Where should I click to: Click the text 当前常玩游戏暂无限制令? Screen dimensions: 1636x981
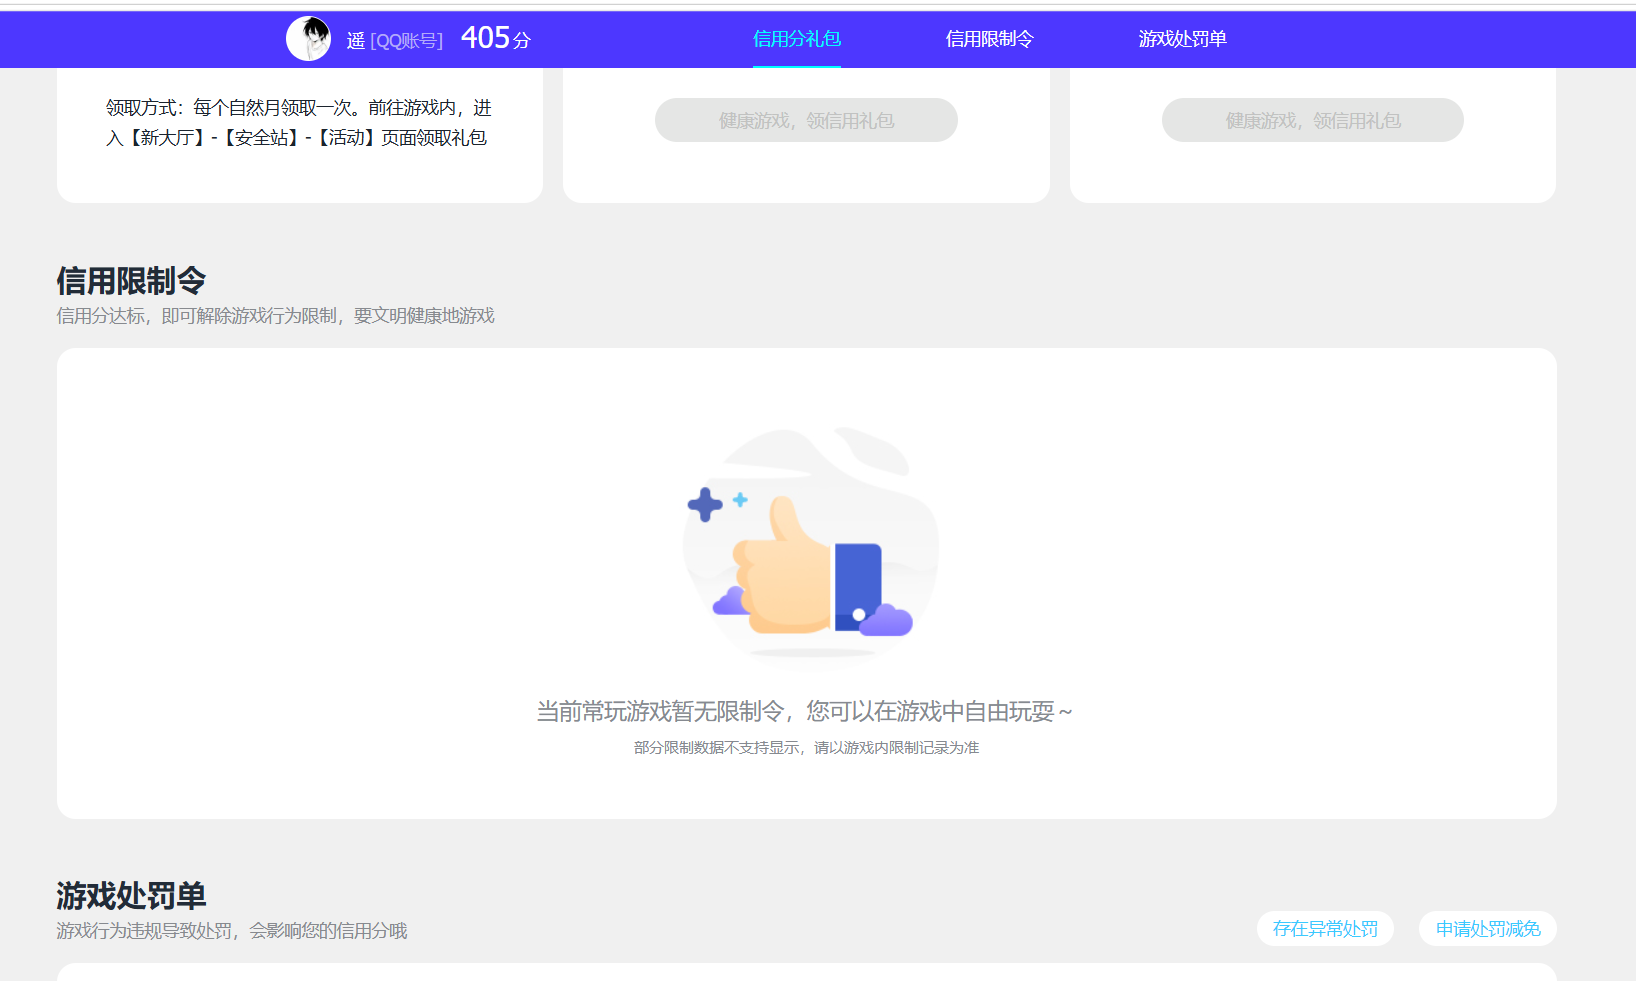point(660,711)
